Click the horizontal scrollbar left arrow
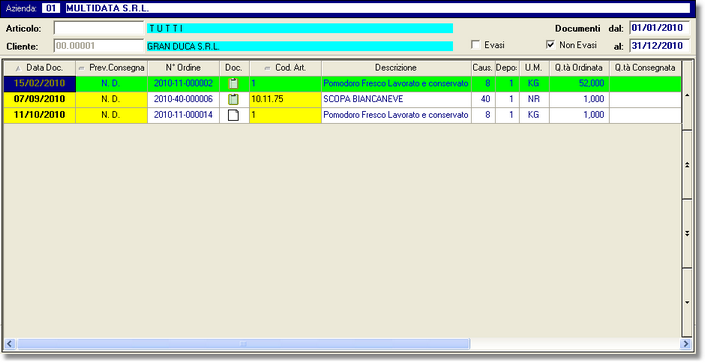The width and height of the screenshot is (705, 363). [10, 344]
